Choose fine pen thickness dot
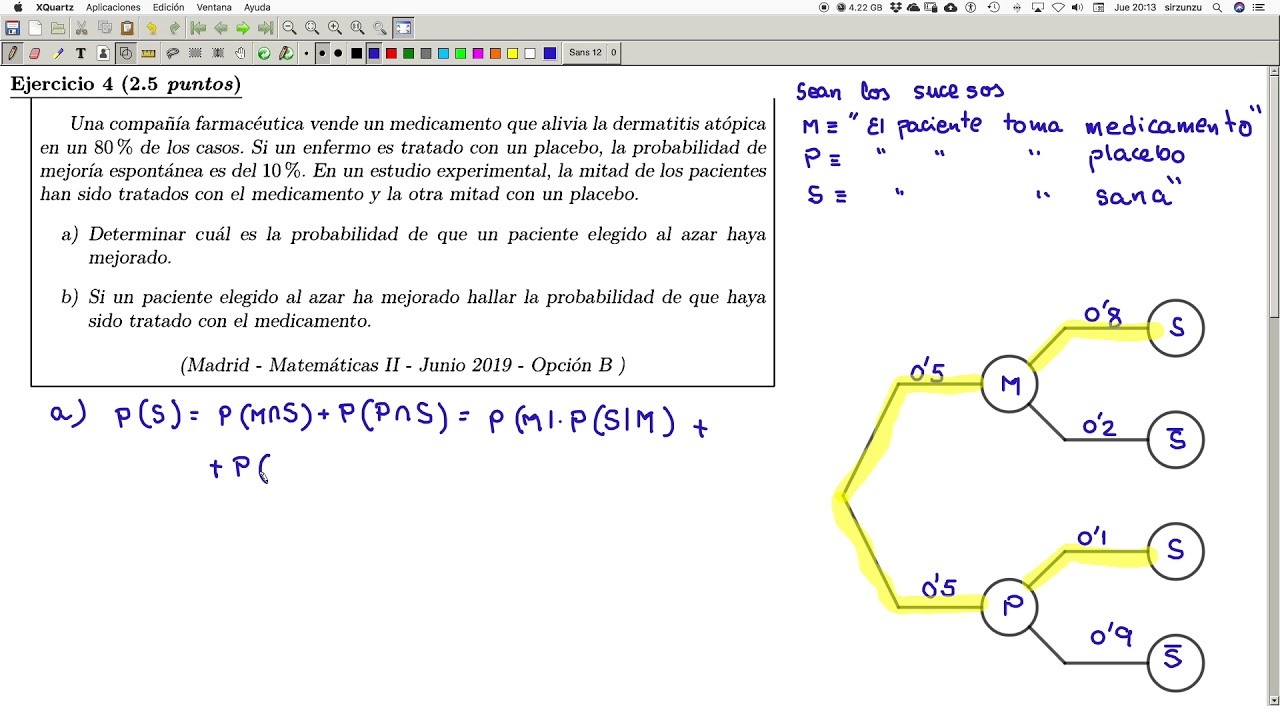The image size is (1280, 720). click(306, 53)
